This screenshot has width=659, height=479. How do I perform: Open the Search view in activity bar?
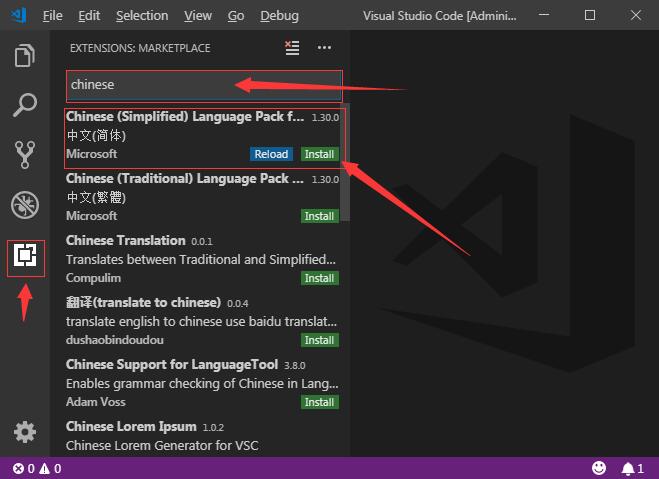pos(25,105)
